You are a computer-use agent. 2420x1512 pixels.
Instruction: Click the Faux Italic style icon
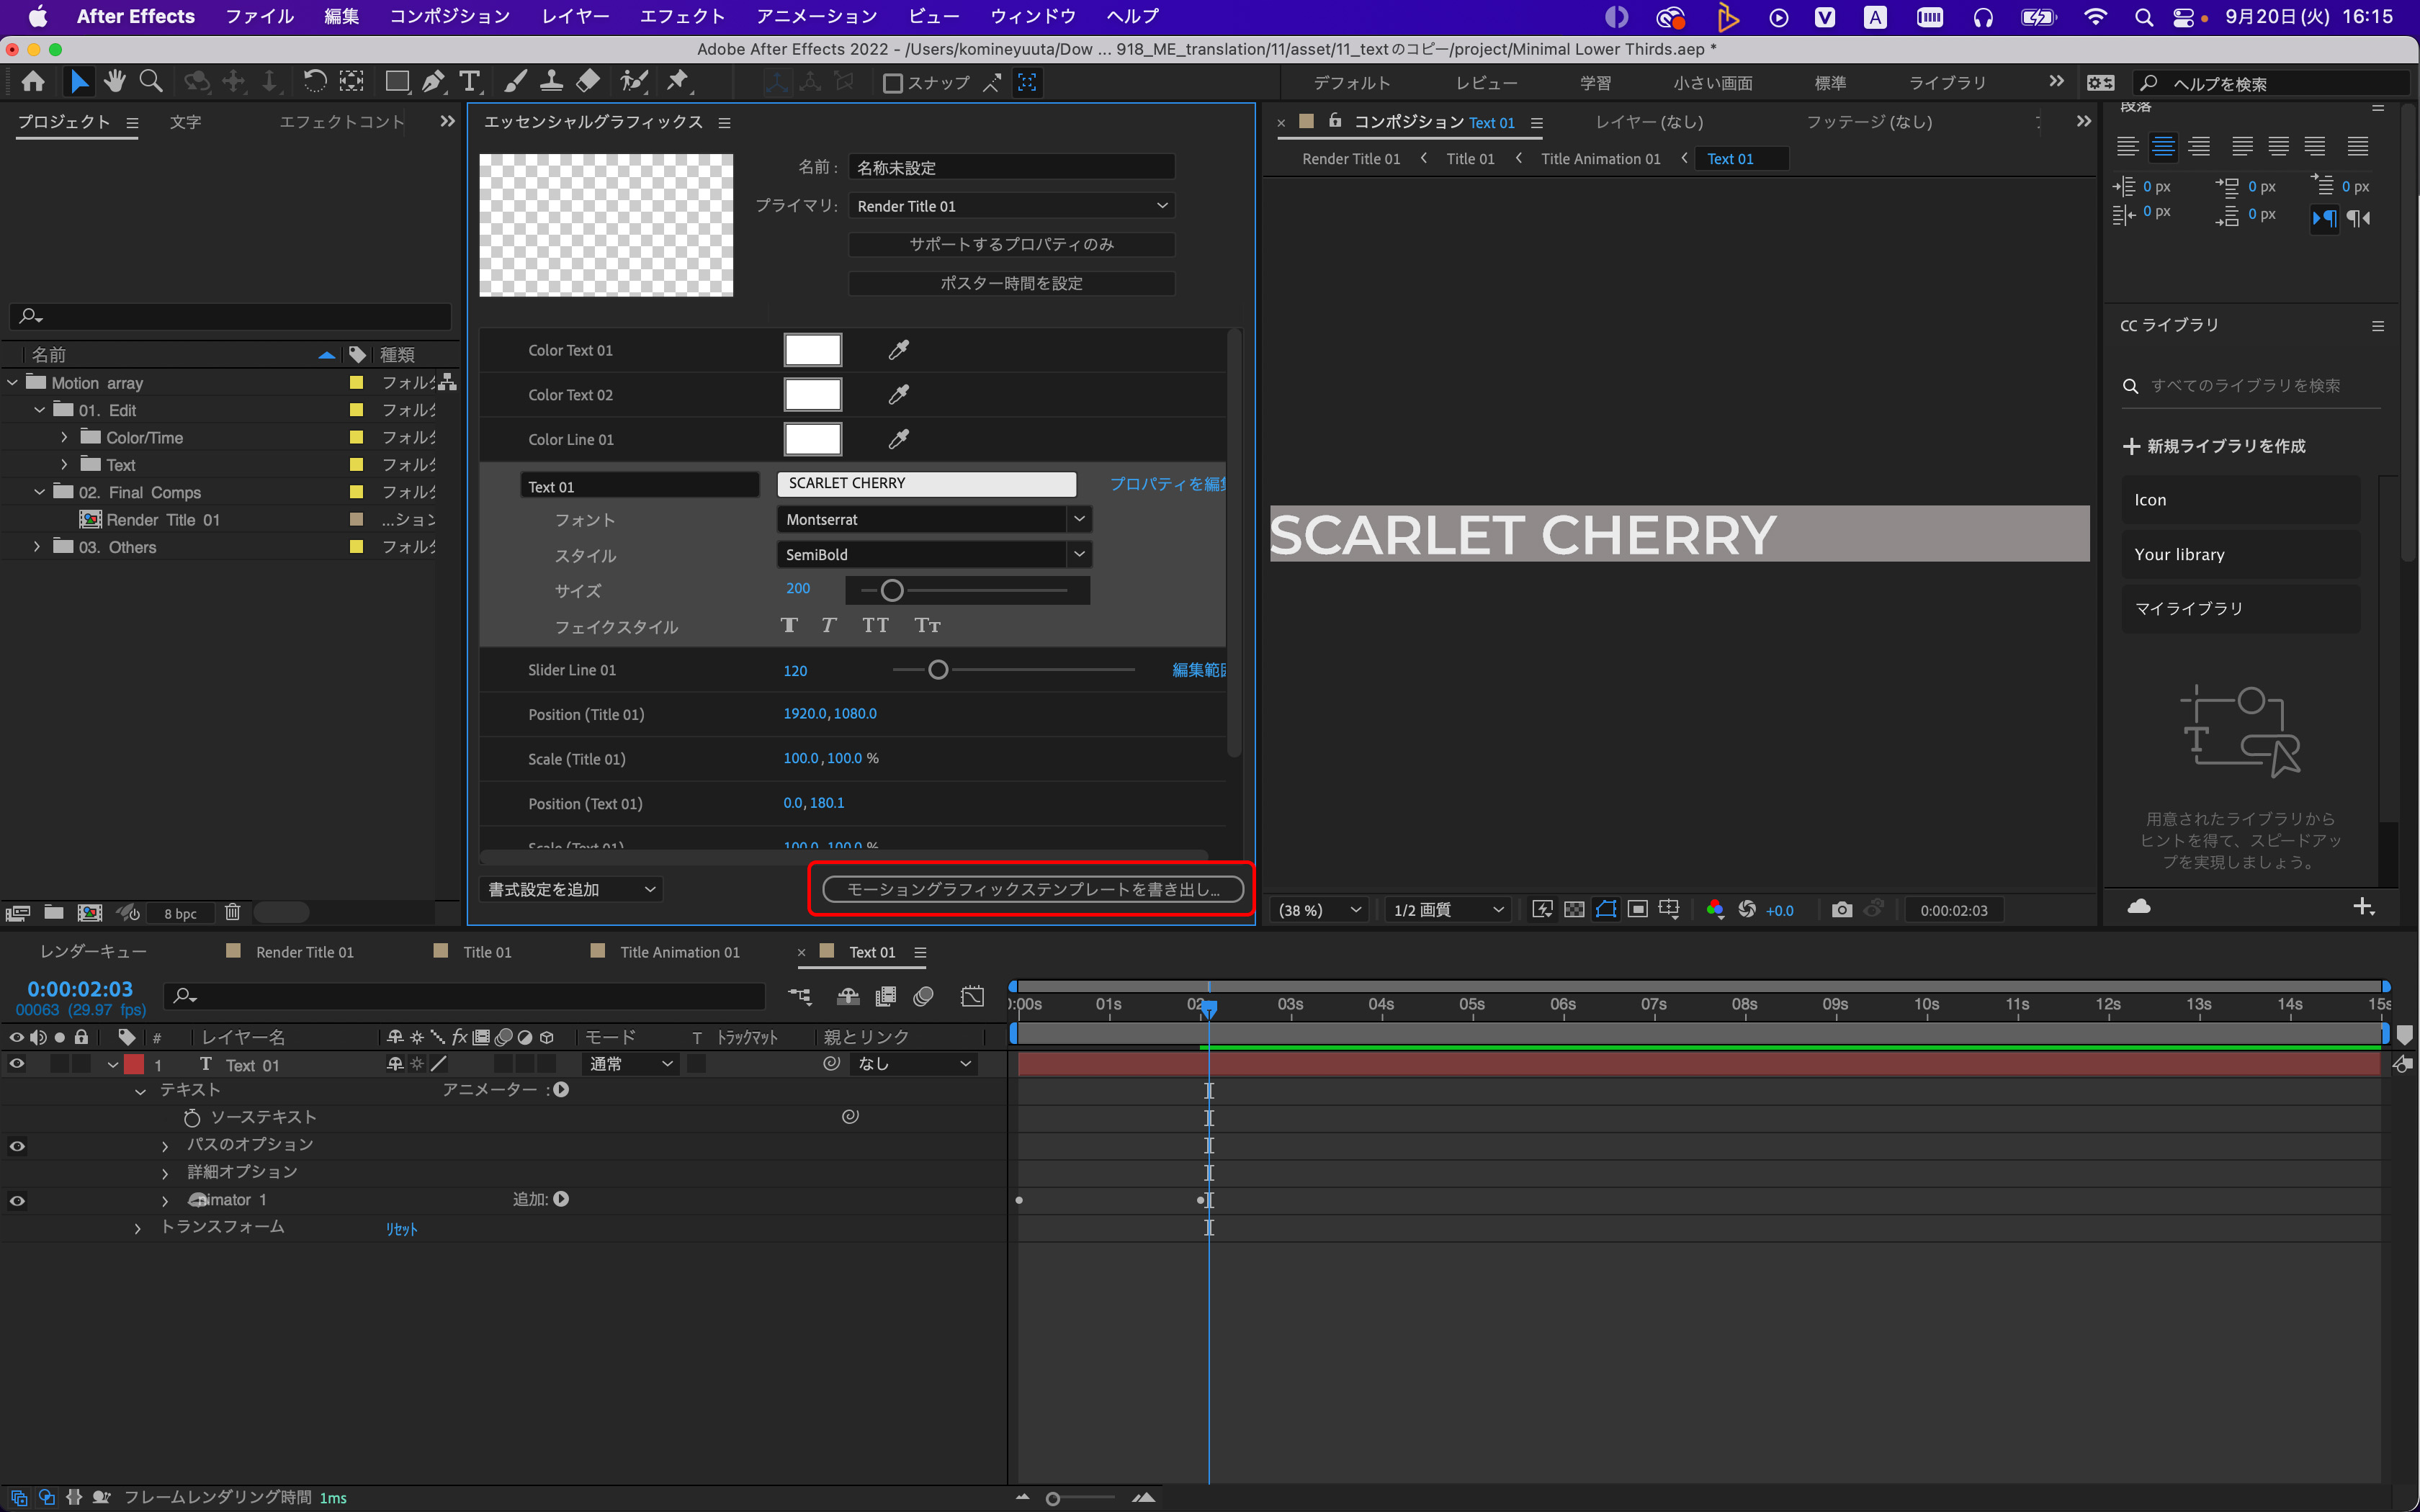pos(829,625)
